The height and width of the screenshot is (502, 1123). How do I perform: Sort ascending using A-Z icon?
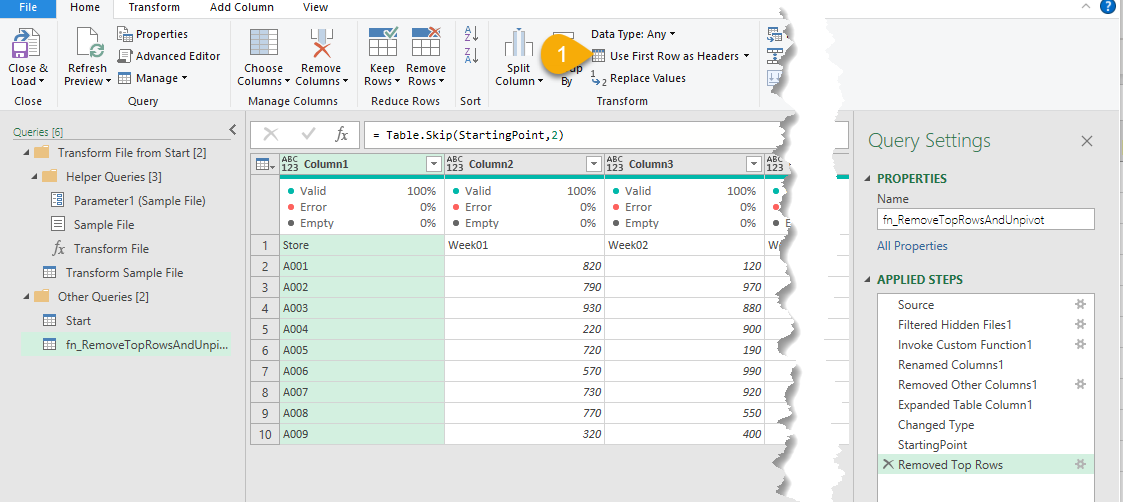pos(471,33)
